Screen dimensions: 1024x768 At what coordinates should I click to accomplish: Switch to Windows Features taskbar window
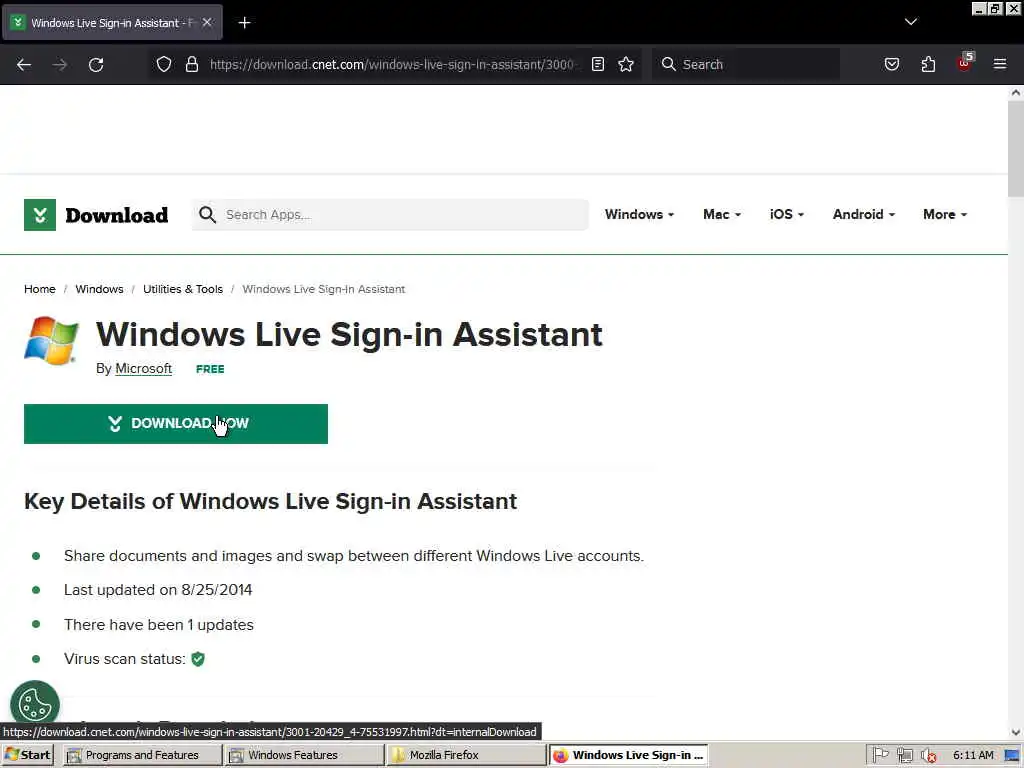tap(304, 755)
